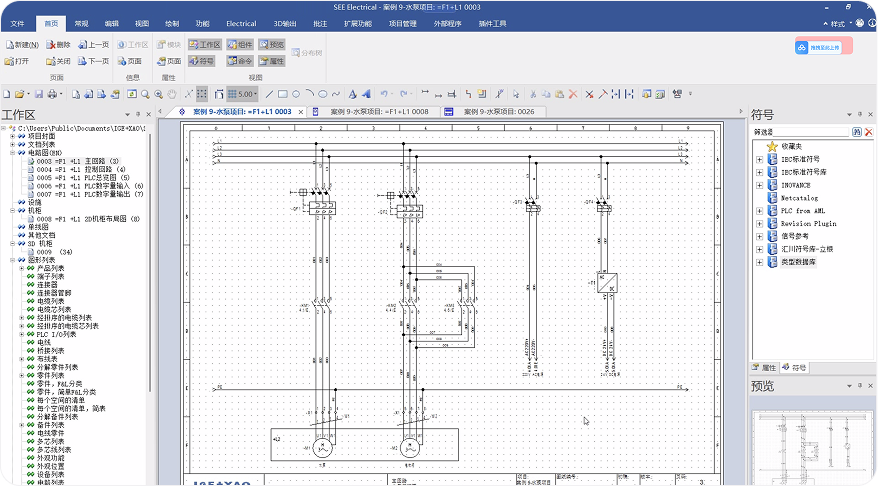The image size is (878, 486).
Task: Click the 打开 page button
Action: [17, 61]
